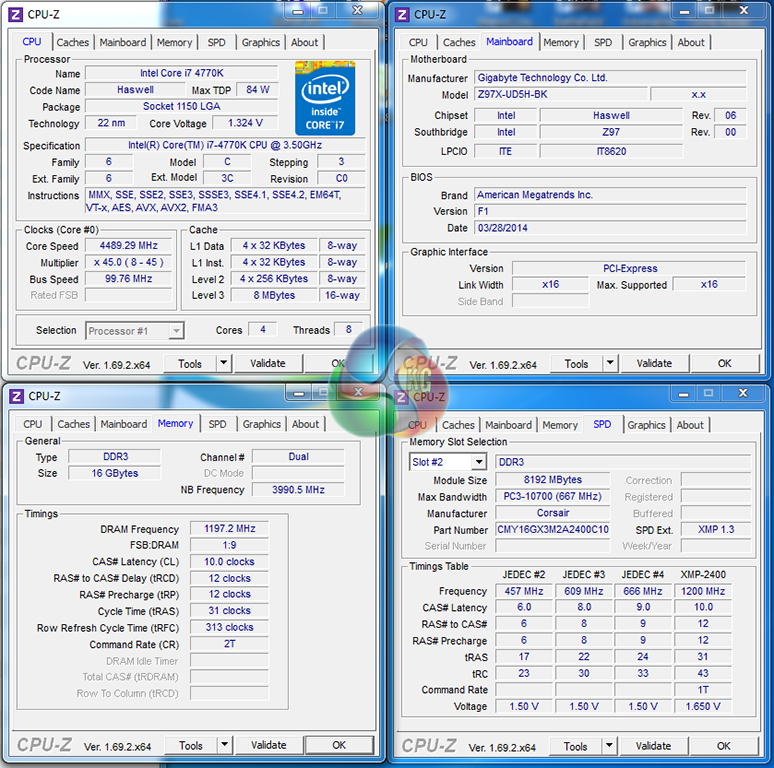Select the About tab in the Memory window

[305, 424]
